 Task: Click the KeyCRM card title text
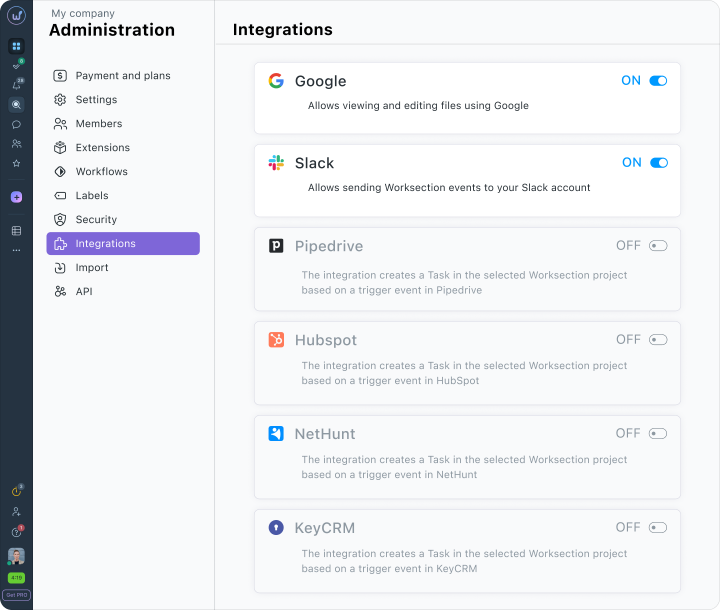click(x=325, y=528)
